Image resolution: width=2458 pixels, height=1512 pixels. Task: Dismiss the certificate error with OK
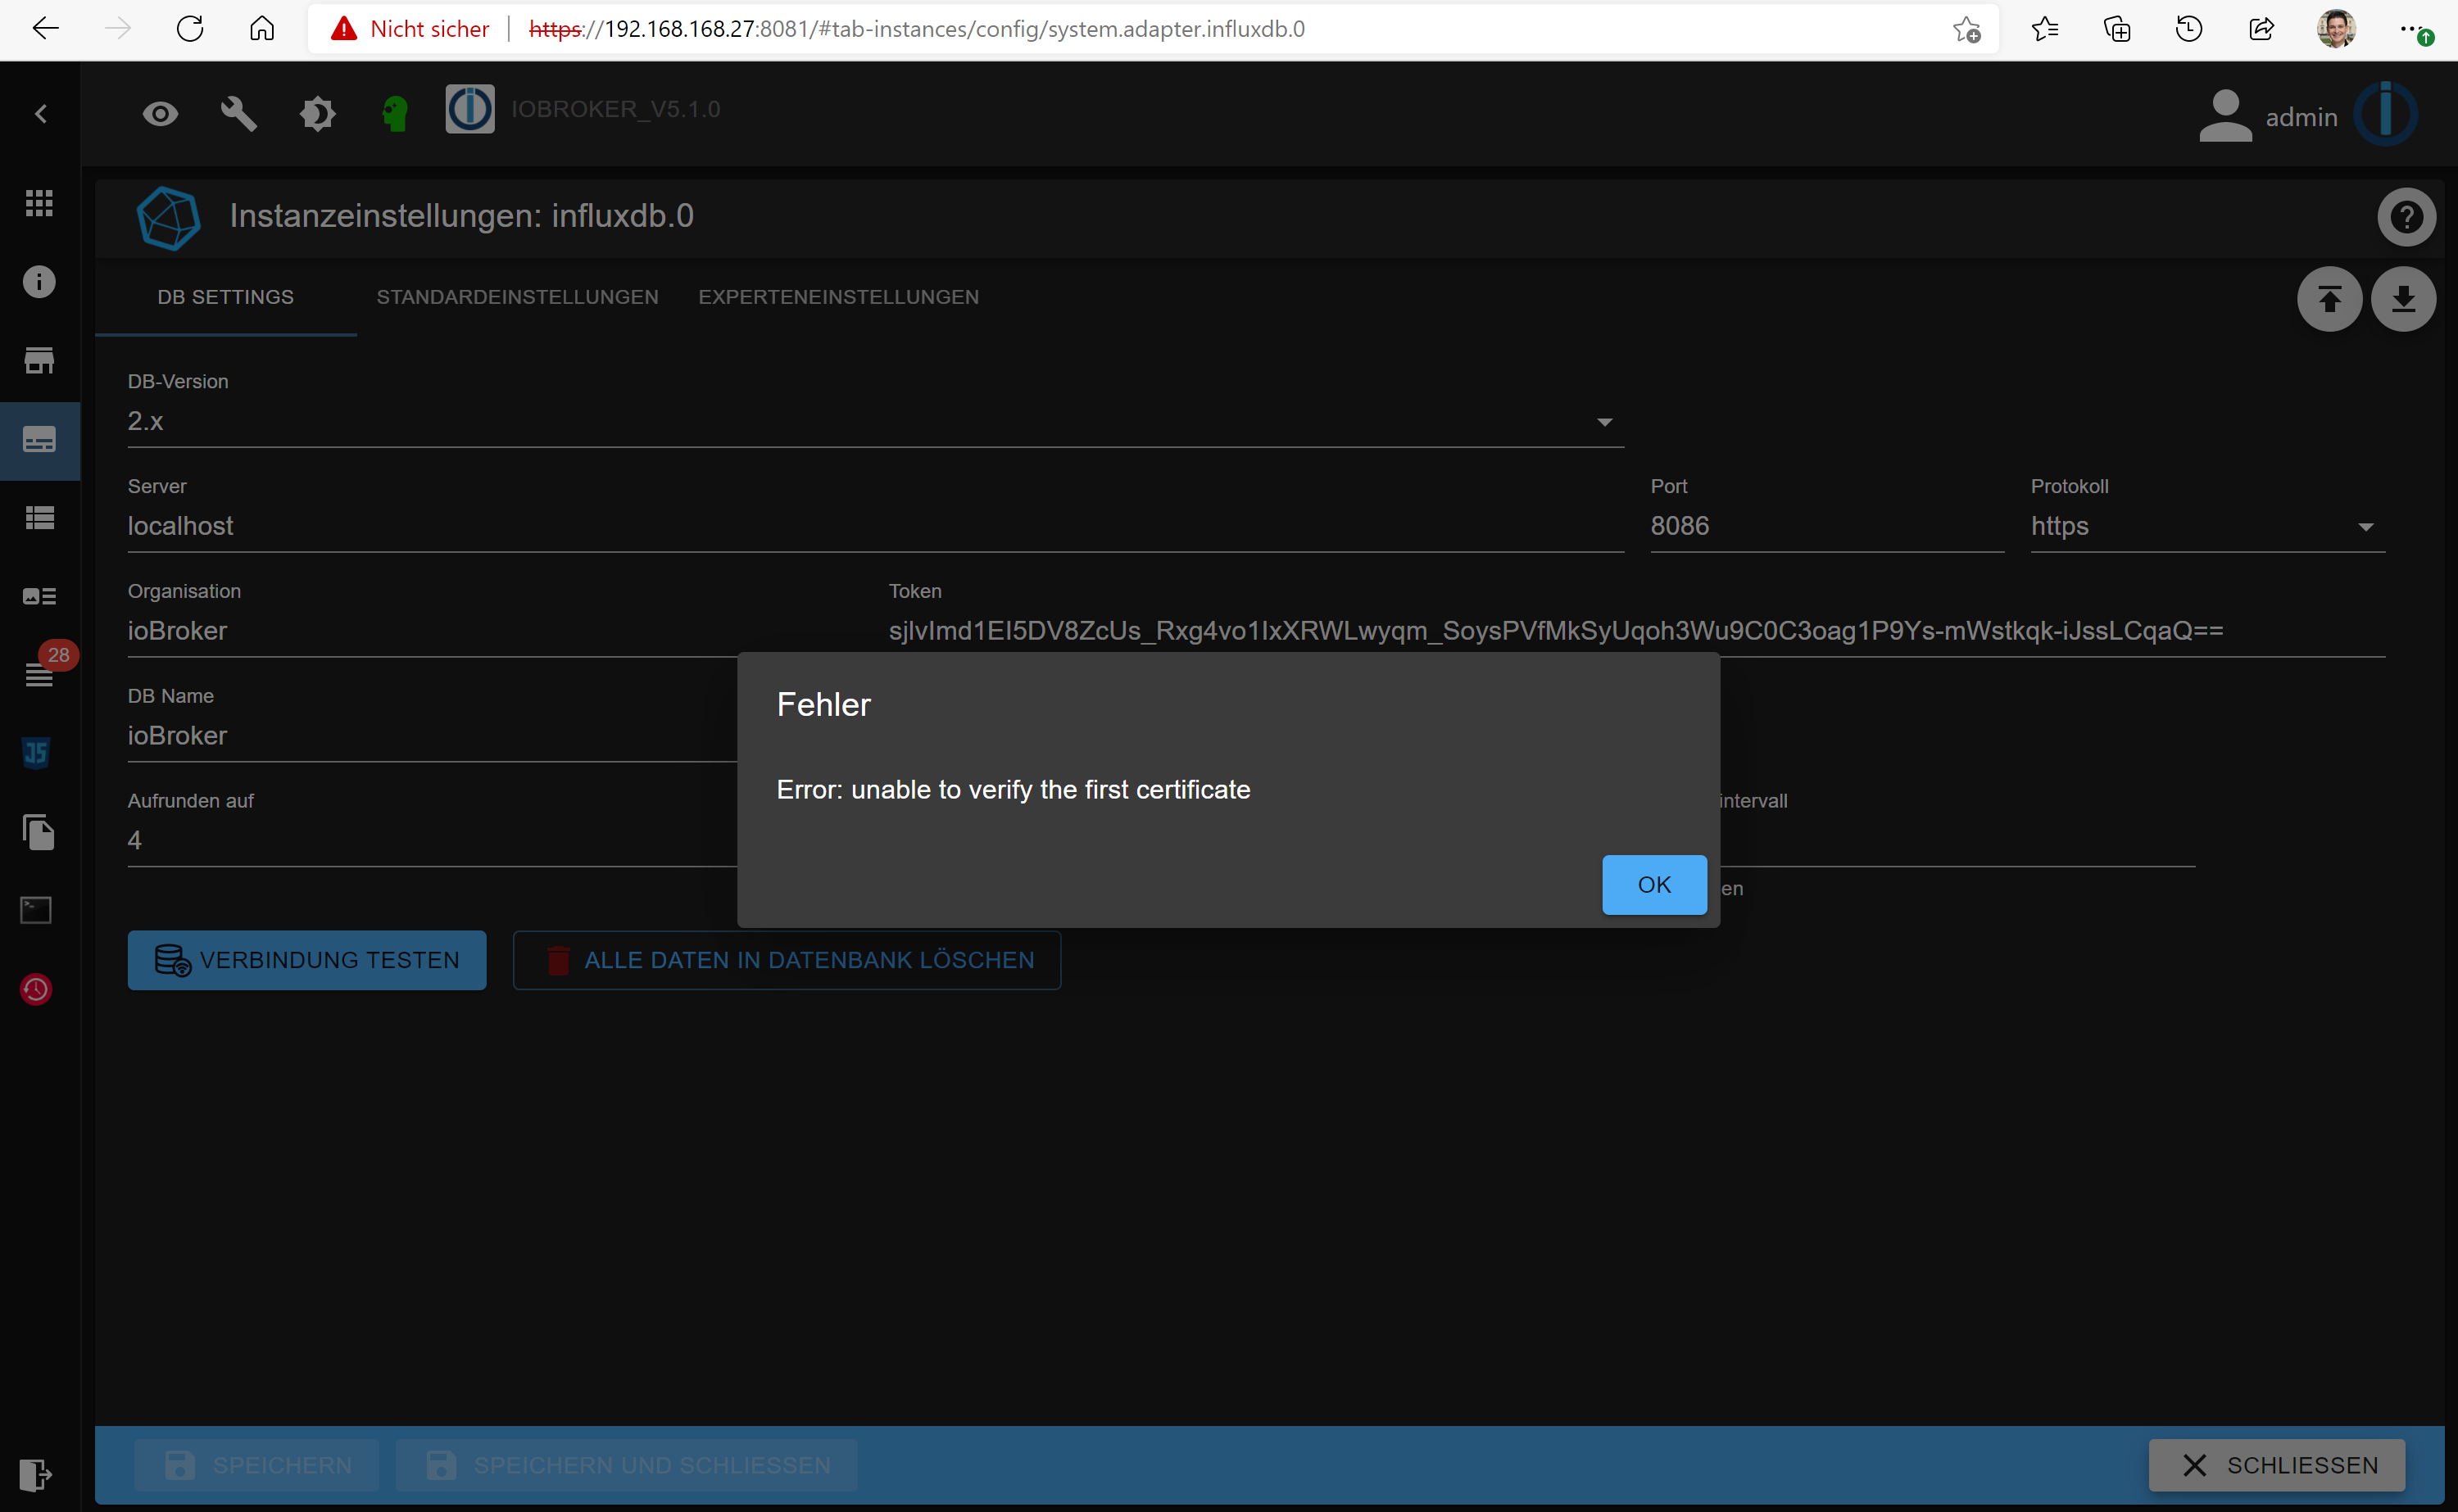coord(1653,884)
